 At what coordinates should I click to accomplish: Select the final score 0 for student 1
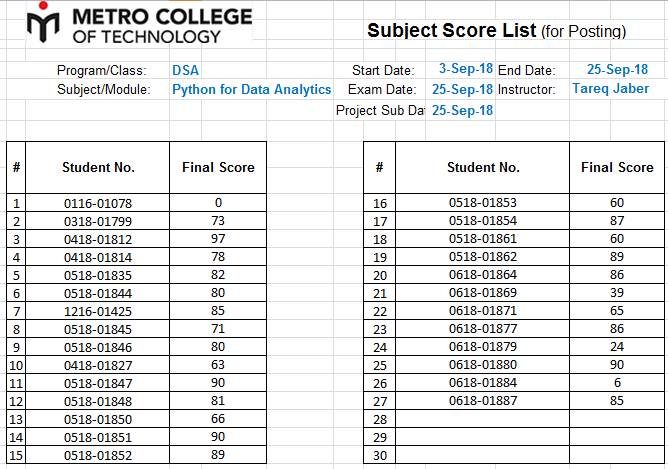coord(218,203)
